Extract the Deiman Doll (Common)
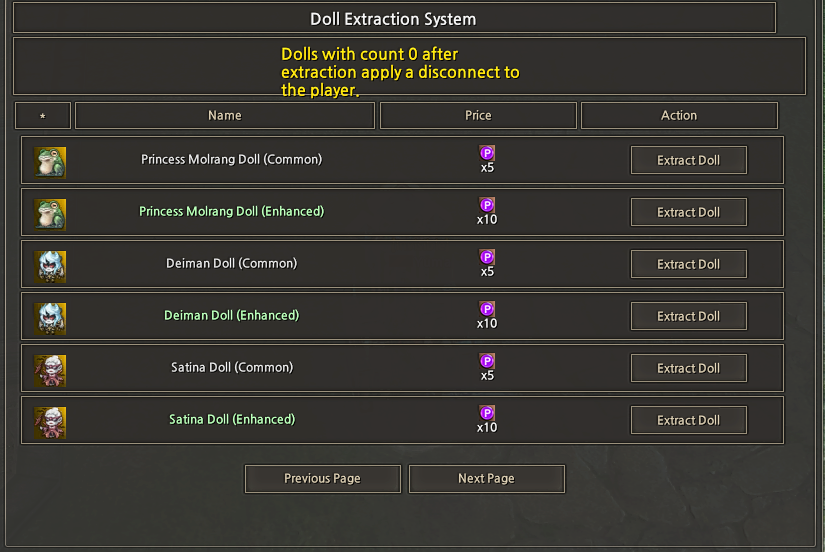Screen dimensions: 825x552 pyautogui.click(x=688, y=264)
